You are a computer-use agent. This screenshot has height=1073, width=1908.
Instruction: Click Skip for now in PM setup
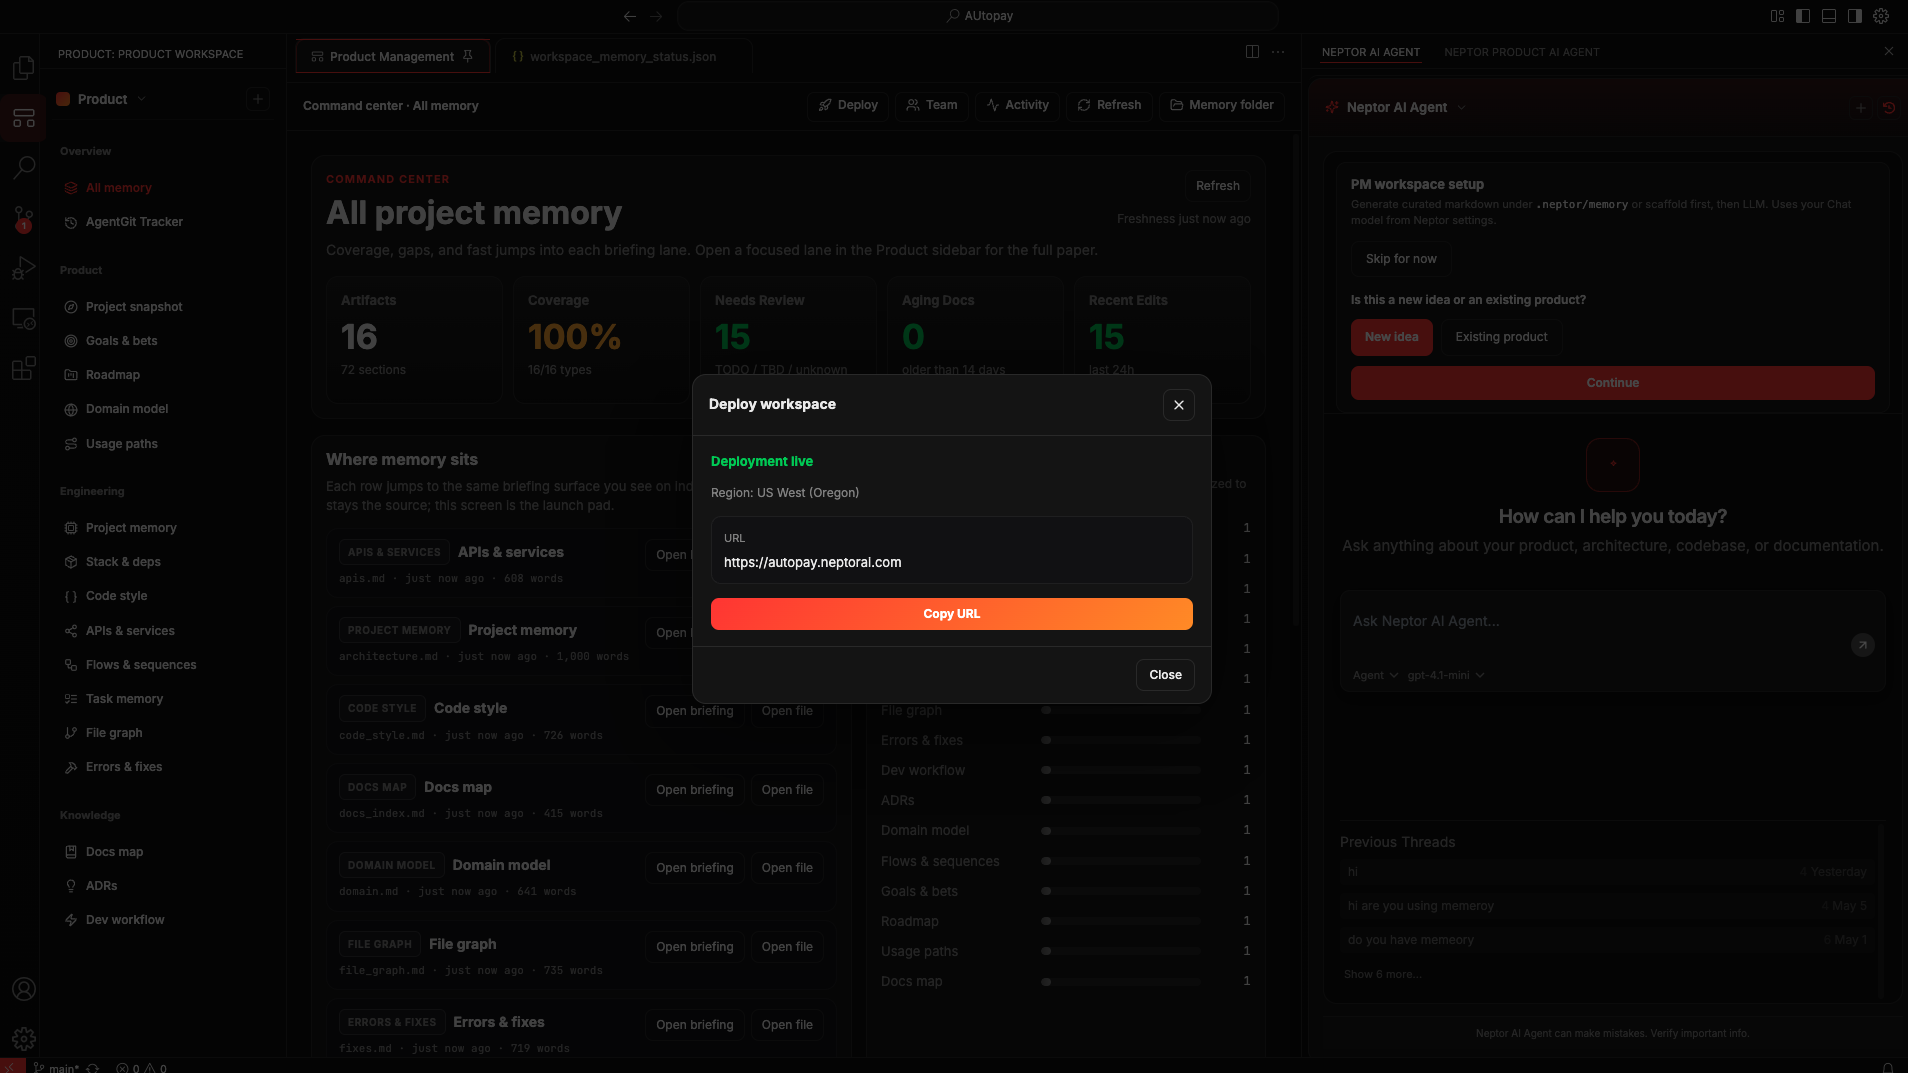pos(1401,259)
